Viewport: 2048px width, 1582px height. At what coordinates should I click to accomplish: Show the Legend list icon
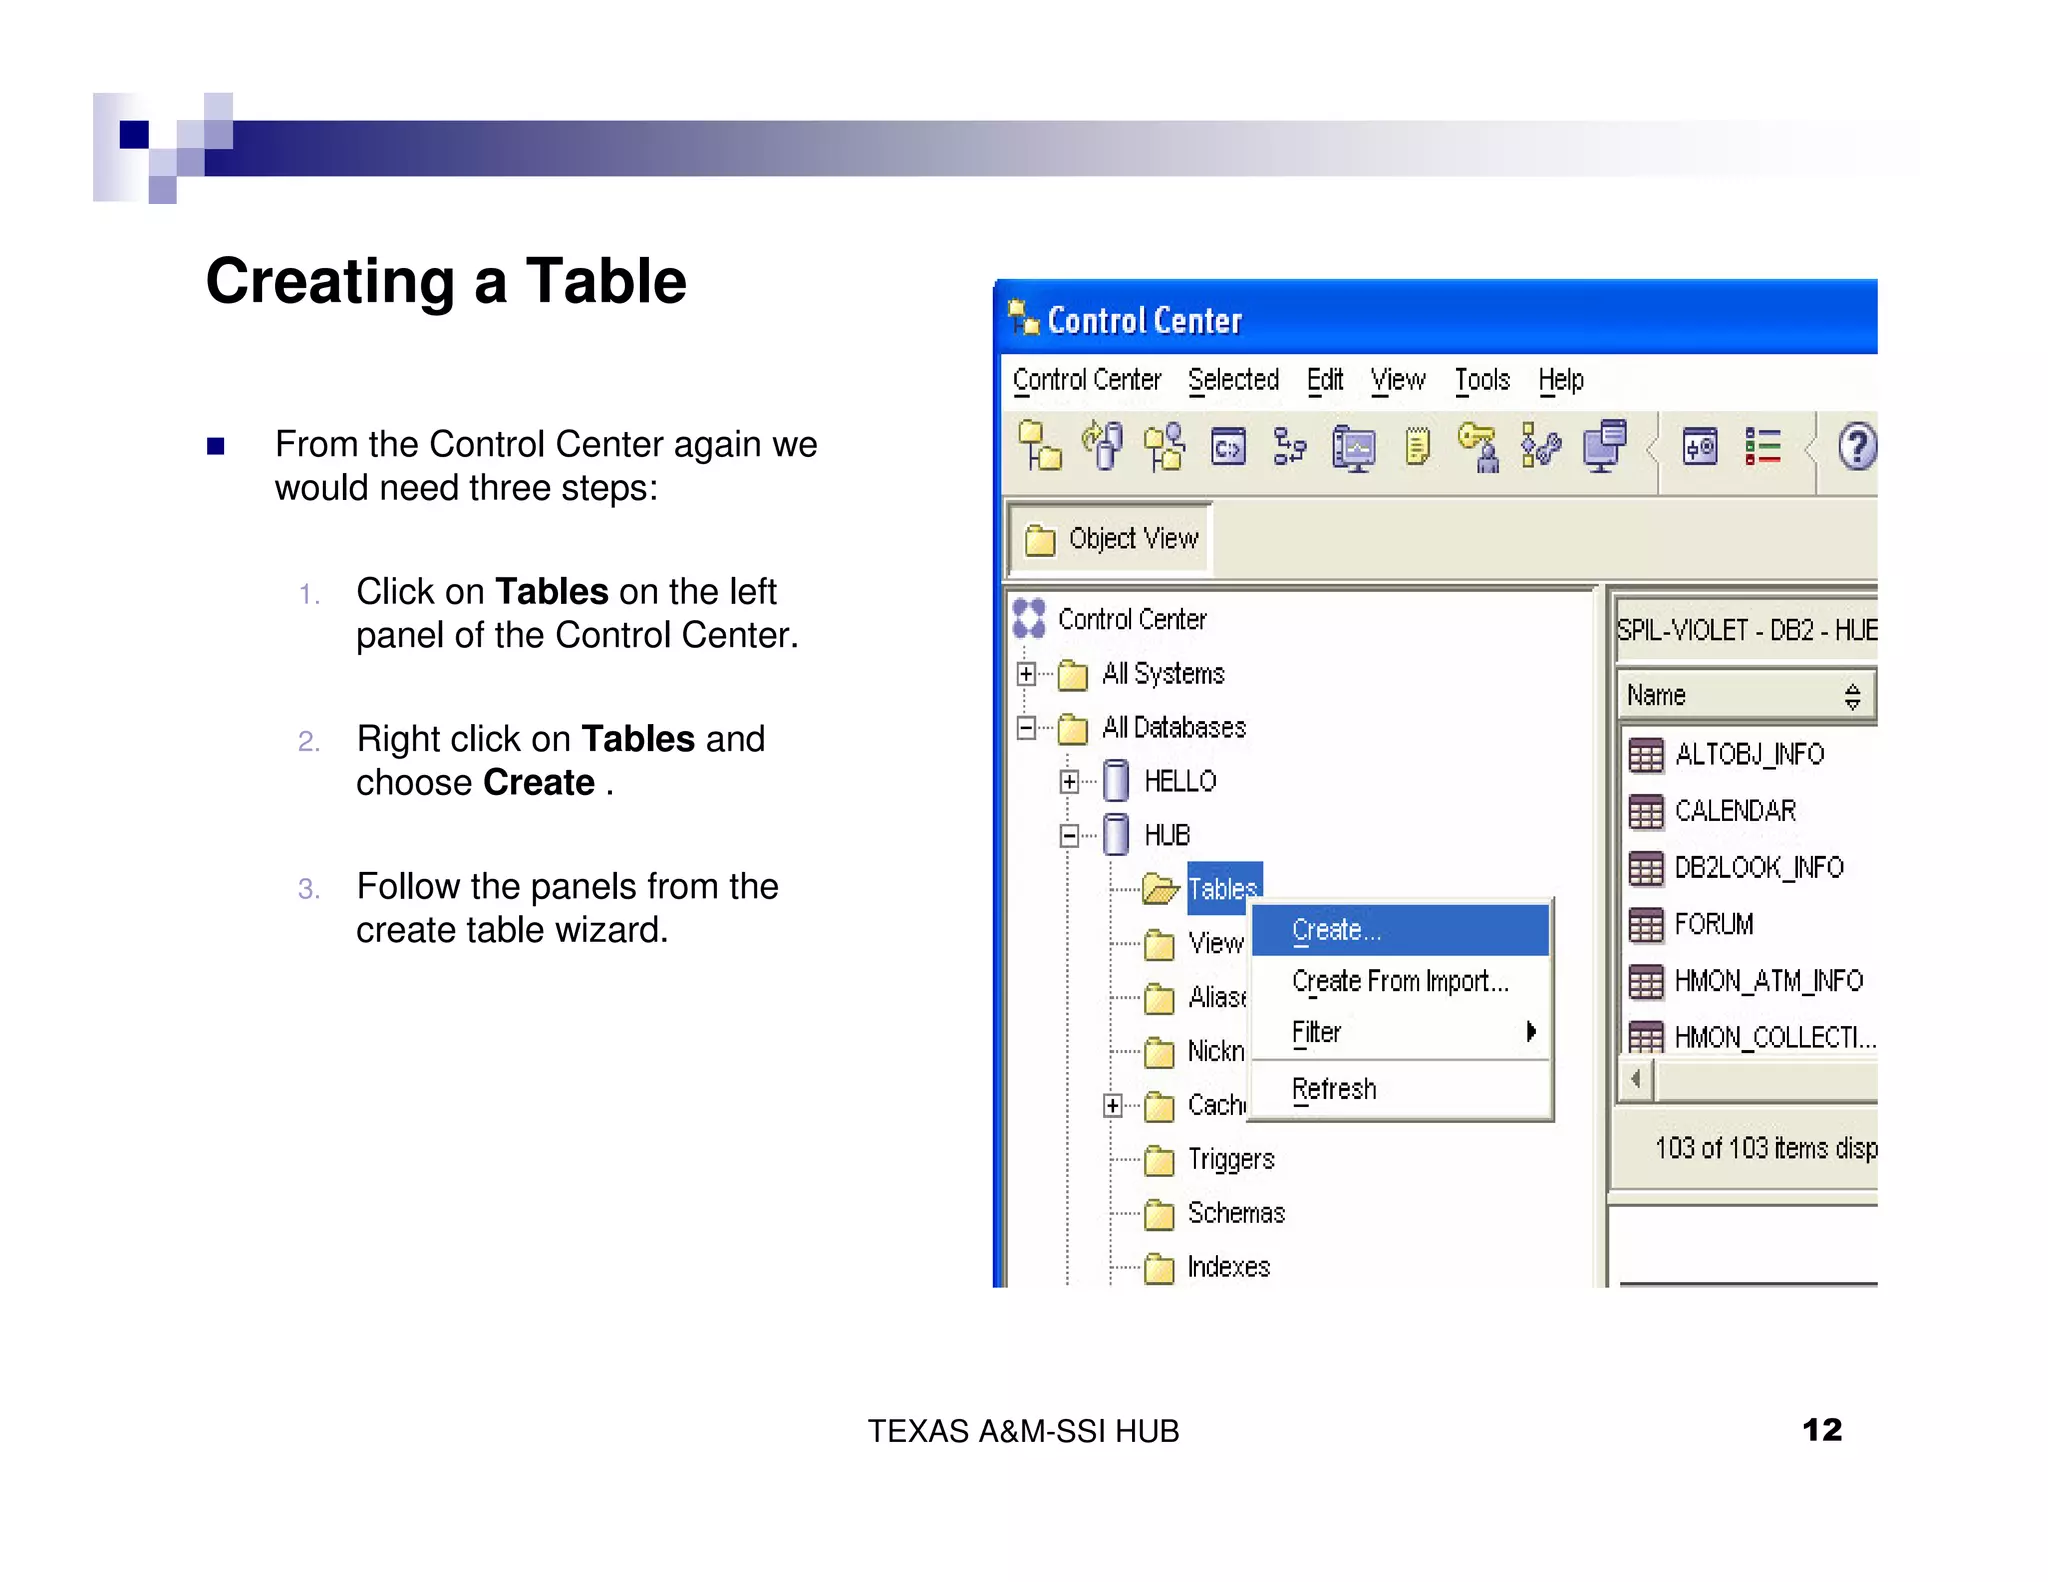click(1763, 446)
